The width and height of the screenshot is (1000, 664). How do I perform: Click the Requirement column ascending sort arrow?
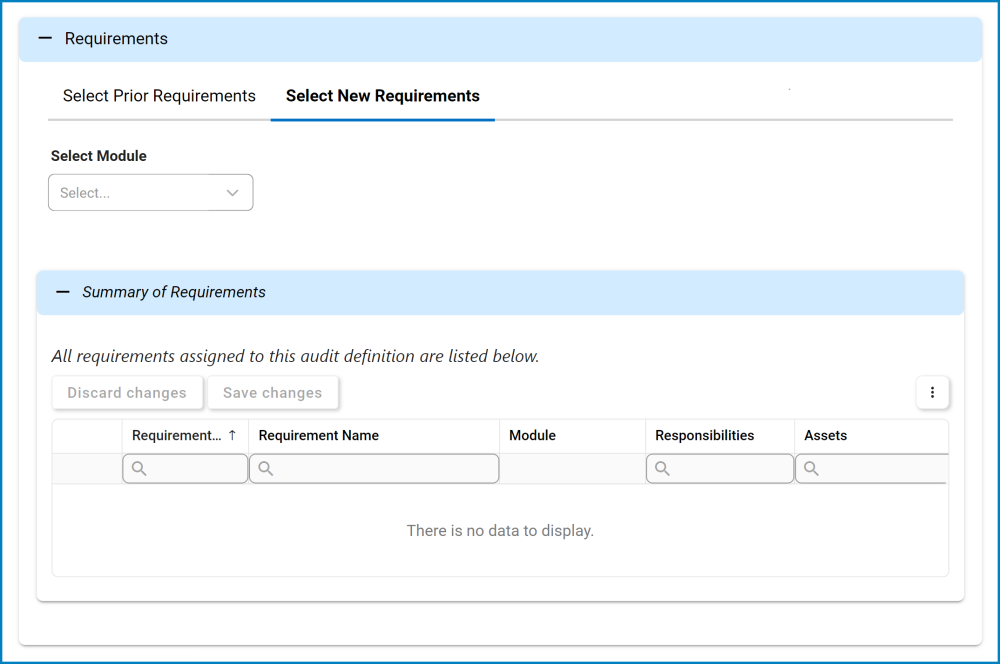pos(232,436)
